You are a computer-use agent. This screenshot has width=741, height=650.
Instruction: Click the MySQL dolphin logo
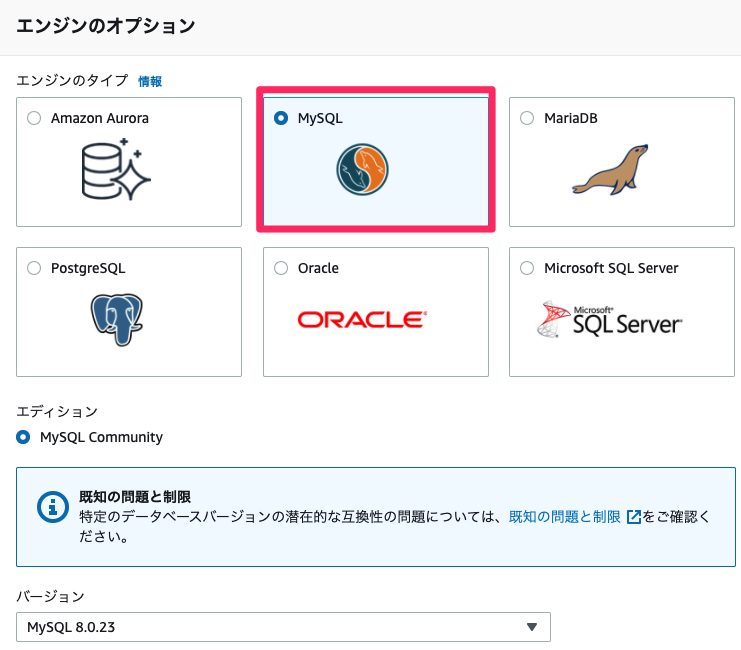point(362,169)
